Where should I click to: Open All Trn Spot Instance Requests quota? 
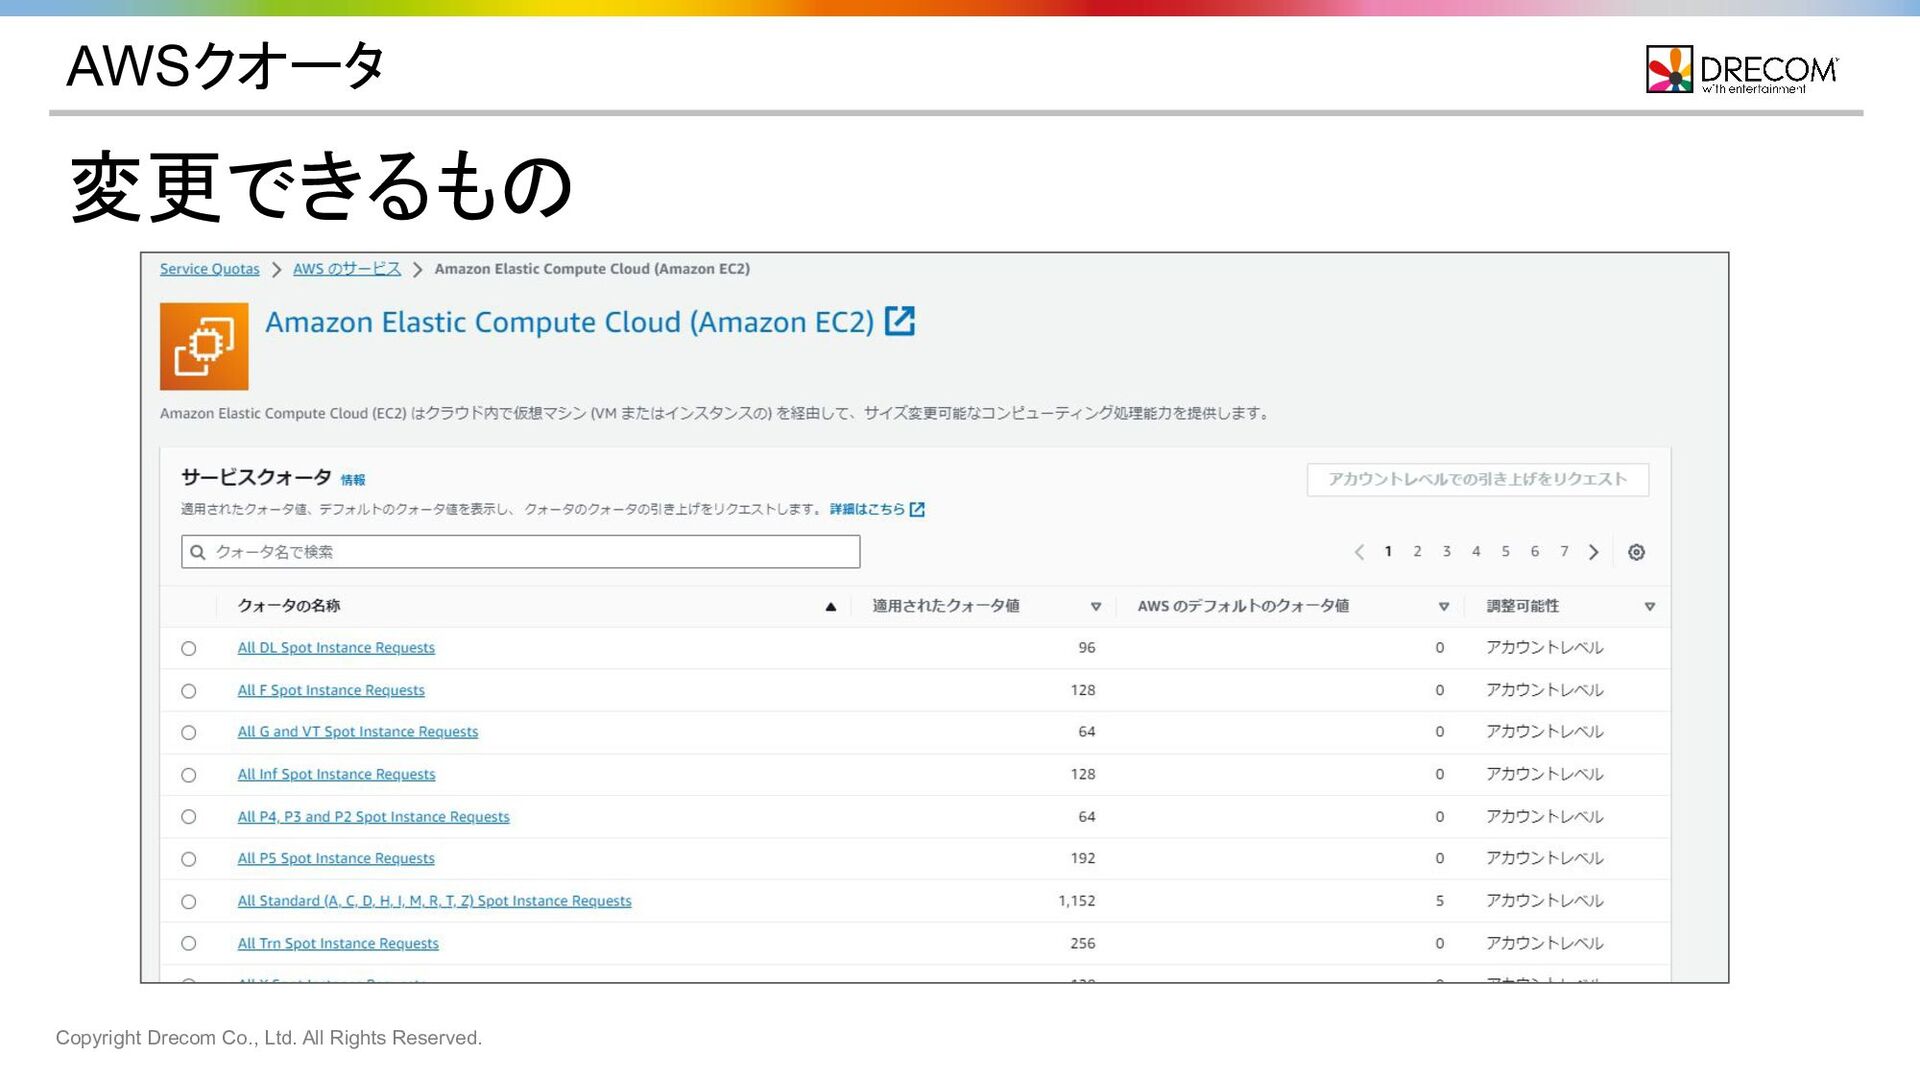(338, 943)
